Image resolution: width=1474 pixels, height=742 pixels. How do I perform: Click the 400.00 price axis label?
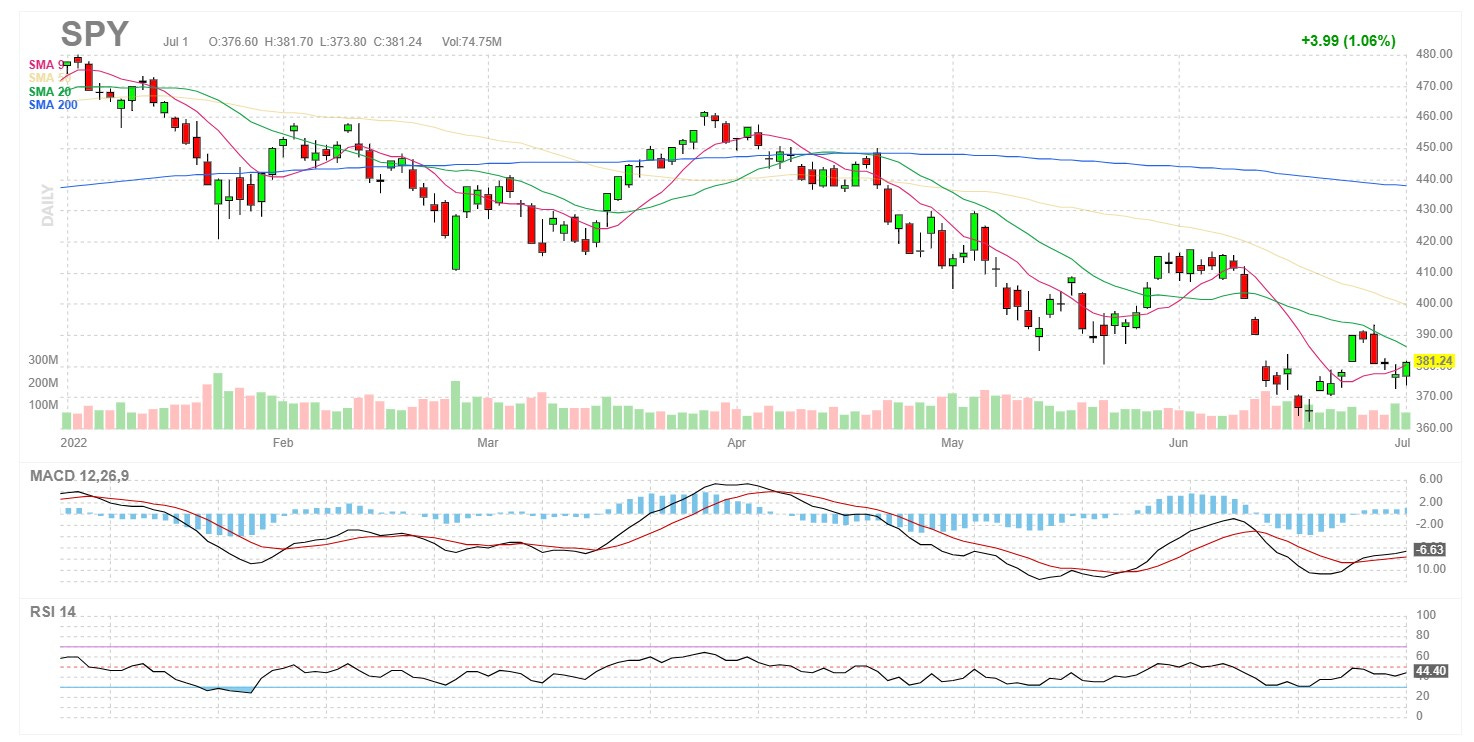click(1435, 303)
